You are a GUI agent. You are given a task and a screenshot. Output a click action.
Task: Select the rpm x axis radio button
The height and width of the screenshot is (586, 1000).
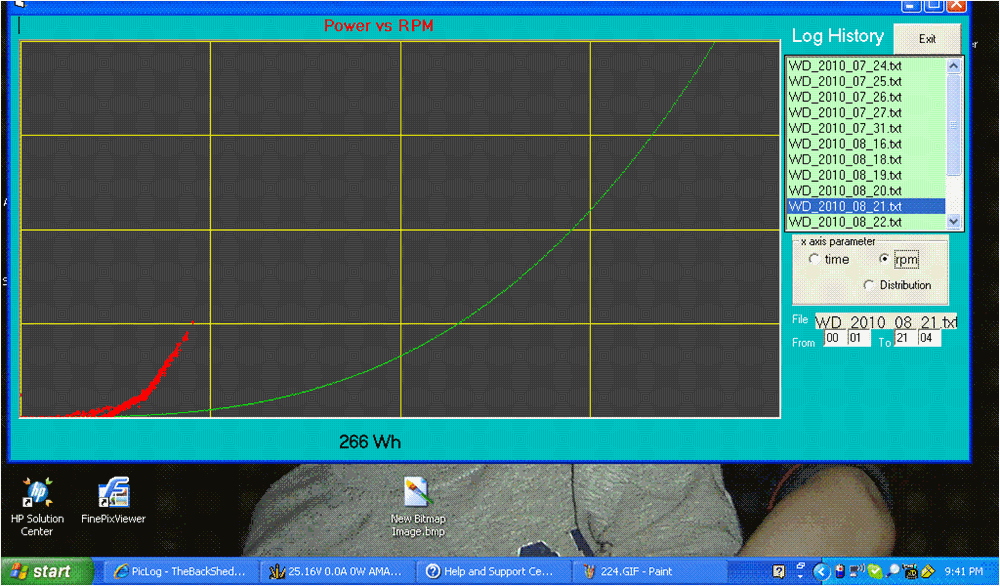(884, 260)
